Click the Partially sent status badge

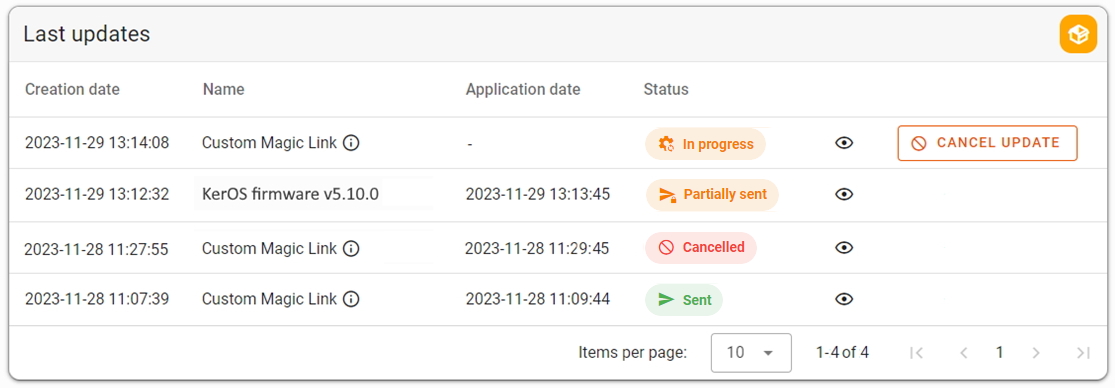click(712, 195)
